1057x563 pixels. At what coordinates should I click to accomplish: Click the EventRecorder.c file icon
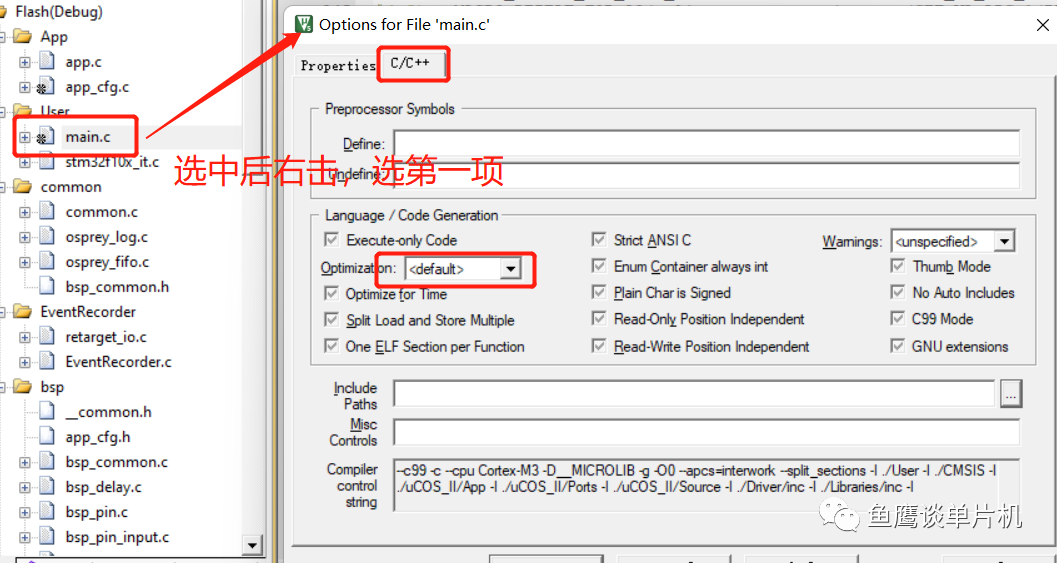(x=46, y=361)
